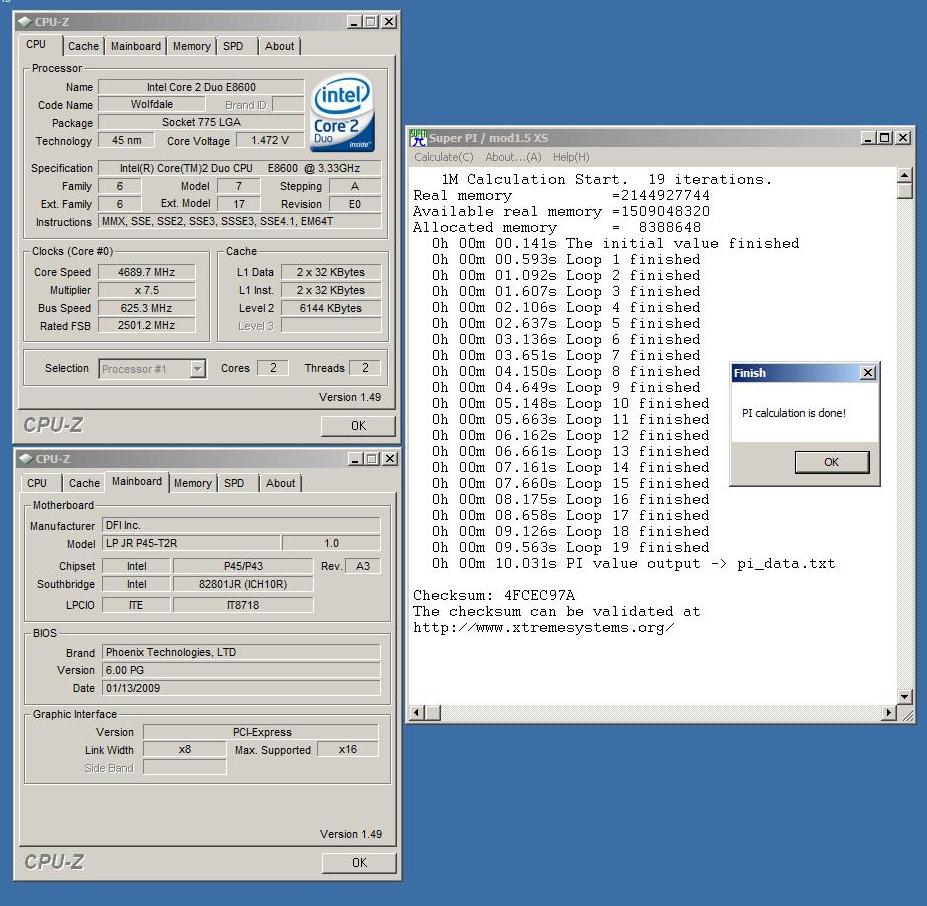Click the Super PI horizontal scrollbar thumb
927x906 pixels.
(x=433, y=713)
